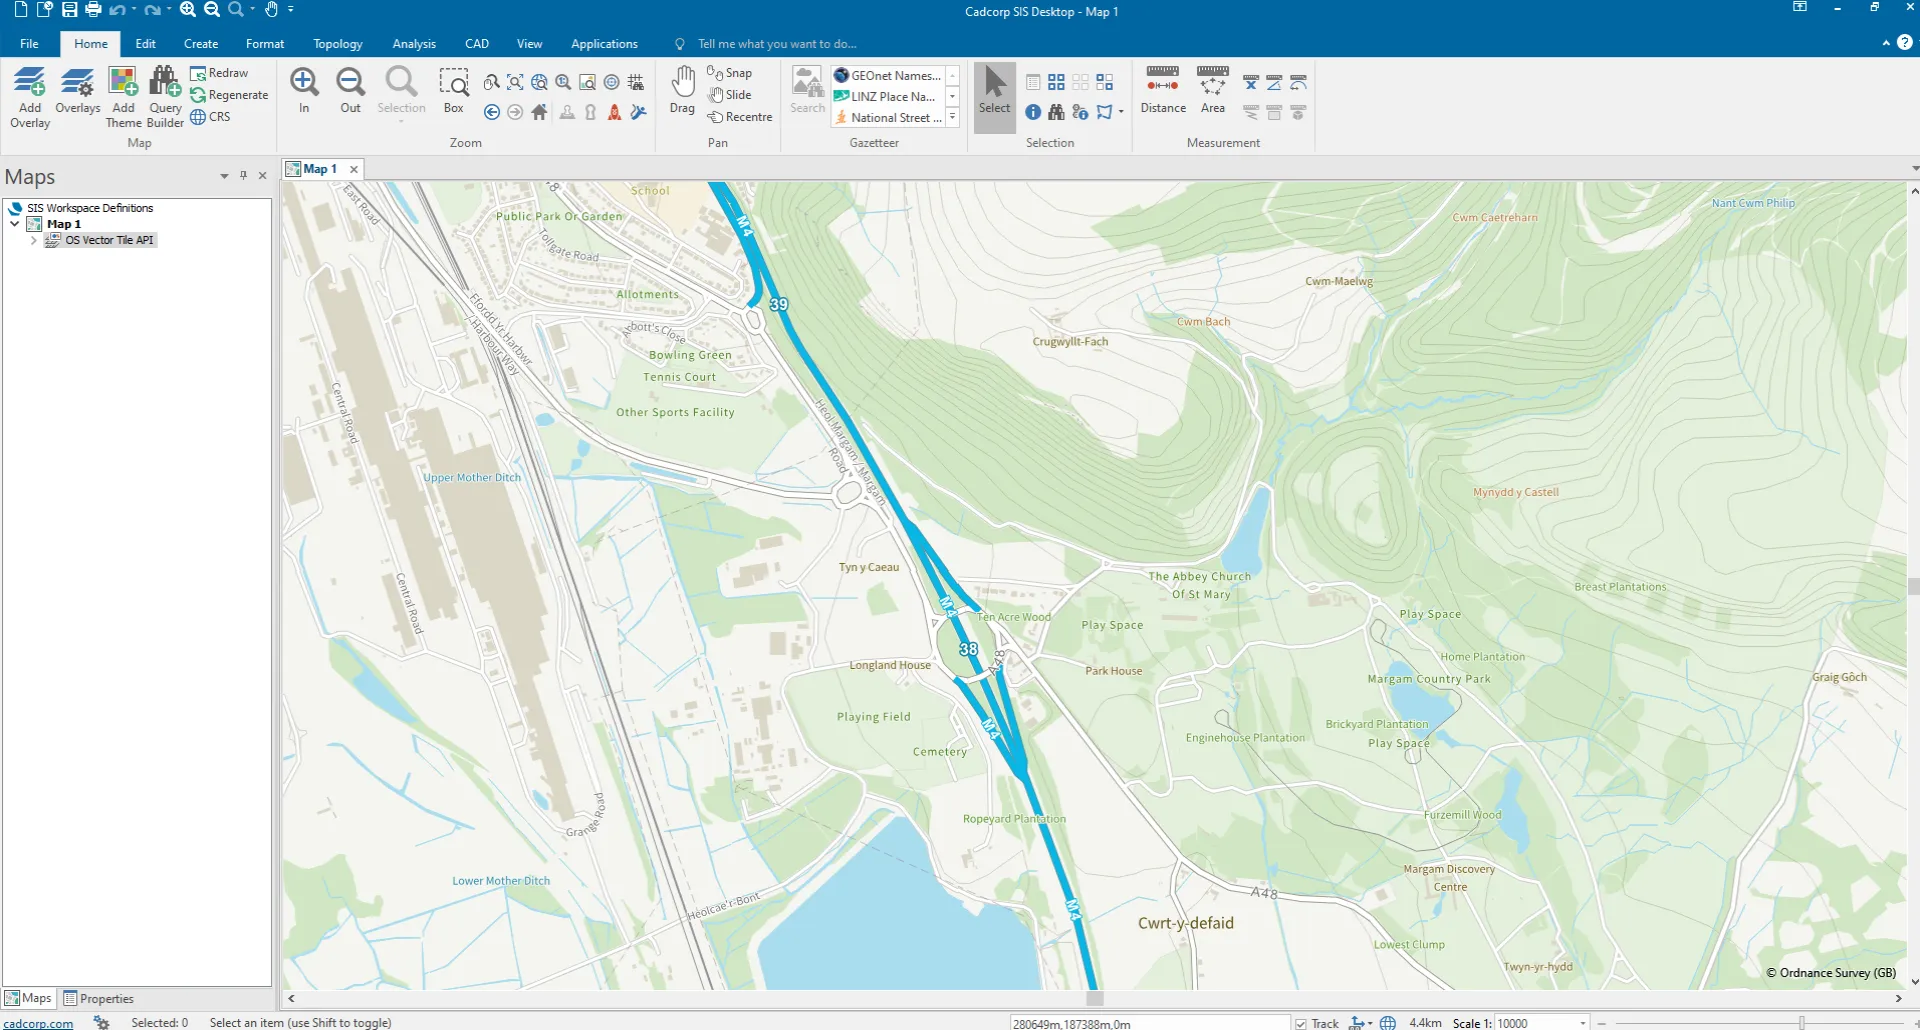Open the select by polygon dropdown arrow
Image resolution: width=1920 pixels, height=1030 pixels.
click(x=1121, y=112)
